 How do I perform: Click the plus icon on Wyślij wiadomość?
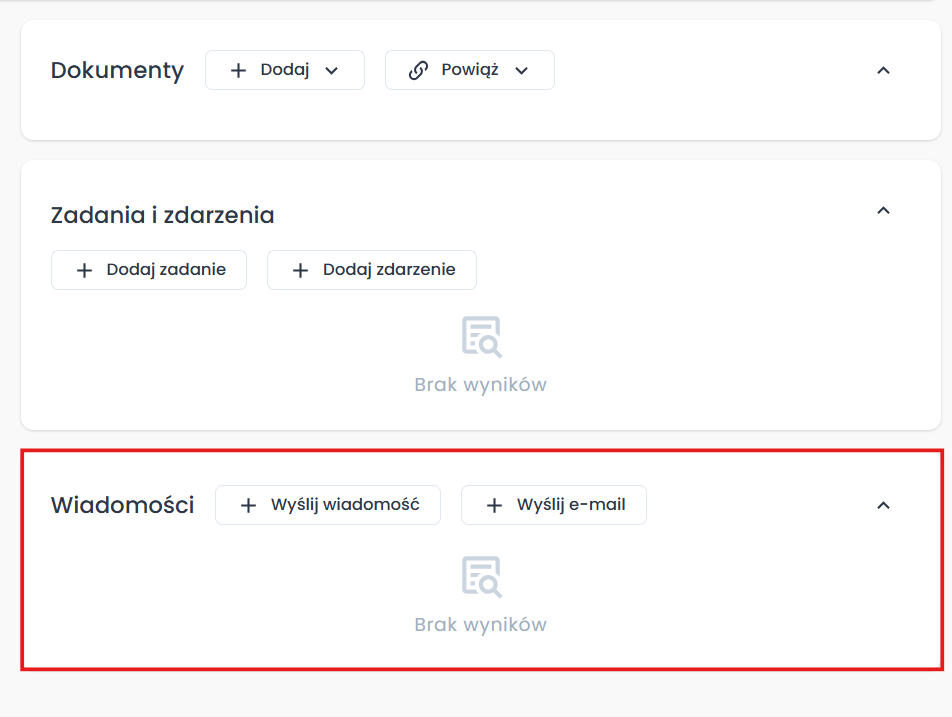coord(248,505)
